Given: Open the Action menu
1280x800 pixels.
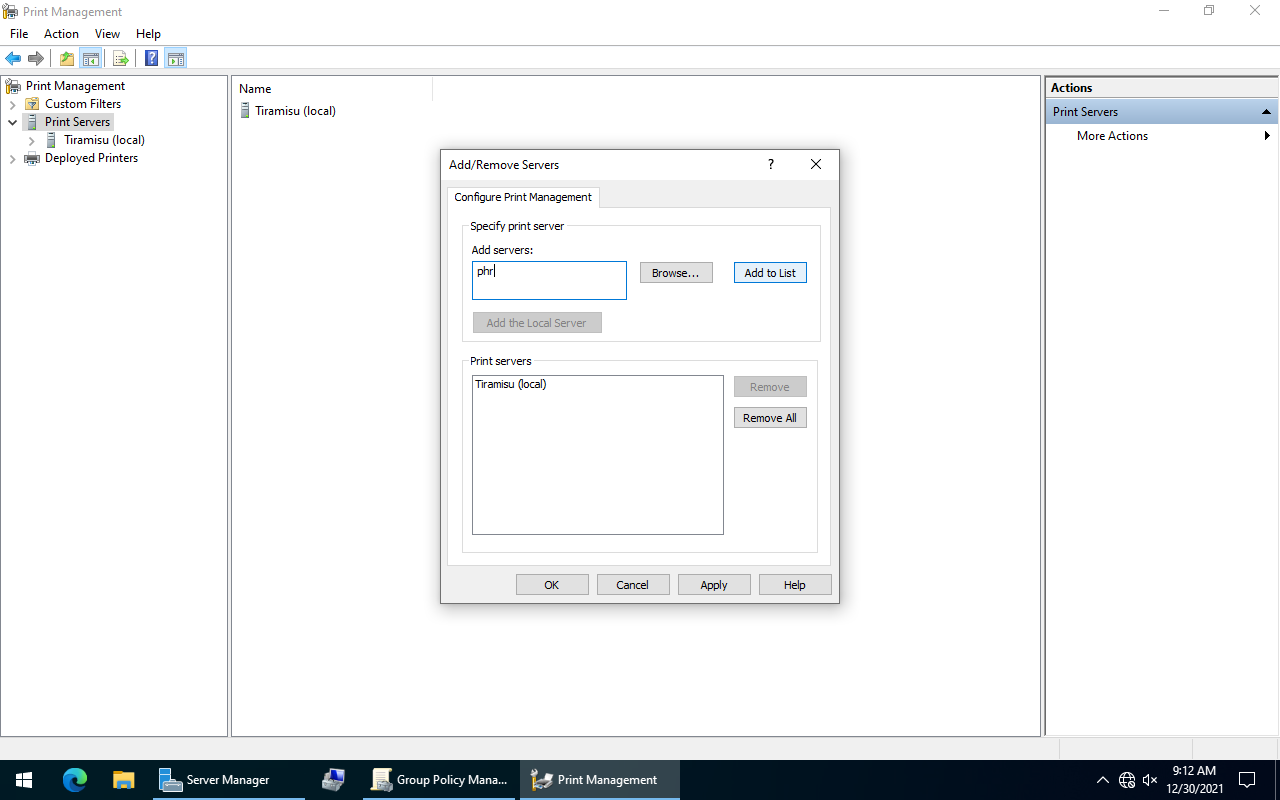Looking at the screenshot, I should 61,34.
